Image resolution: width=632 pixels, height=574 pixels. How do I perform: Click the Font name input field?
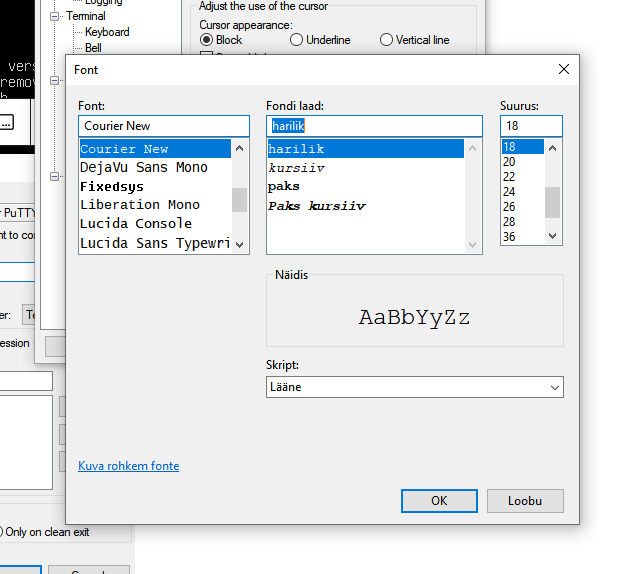point(163,126)
